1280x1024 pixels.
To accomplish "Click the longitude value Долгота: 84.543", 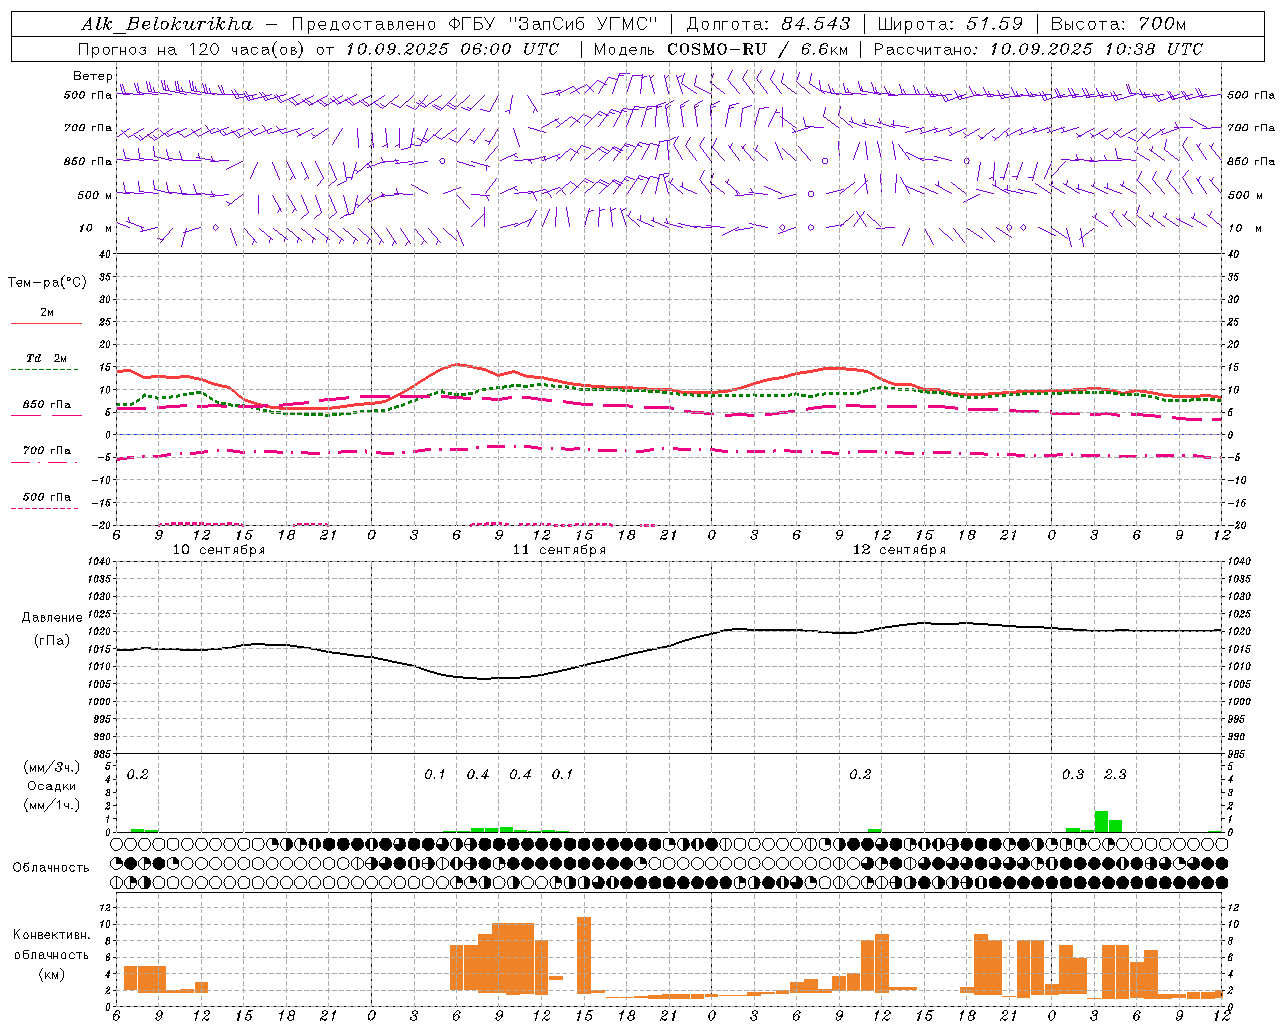I will click(x=768, y=24).
